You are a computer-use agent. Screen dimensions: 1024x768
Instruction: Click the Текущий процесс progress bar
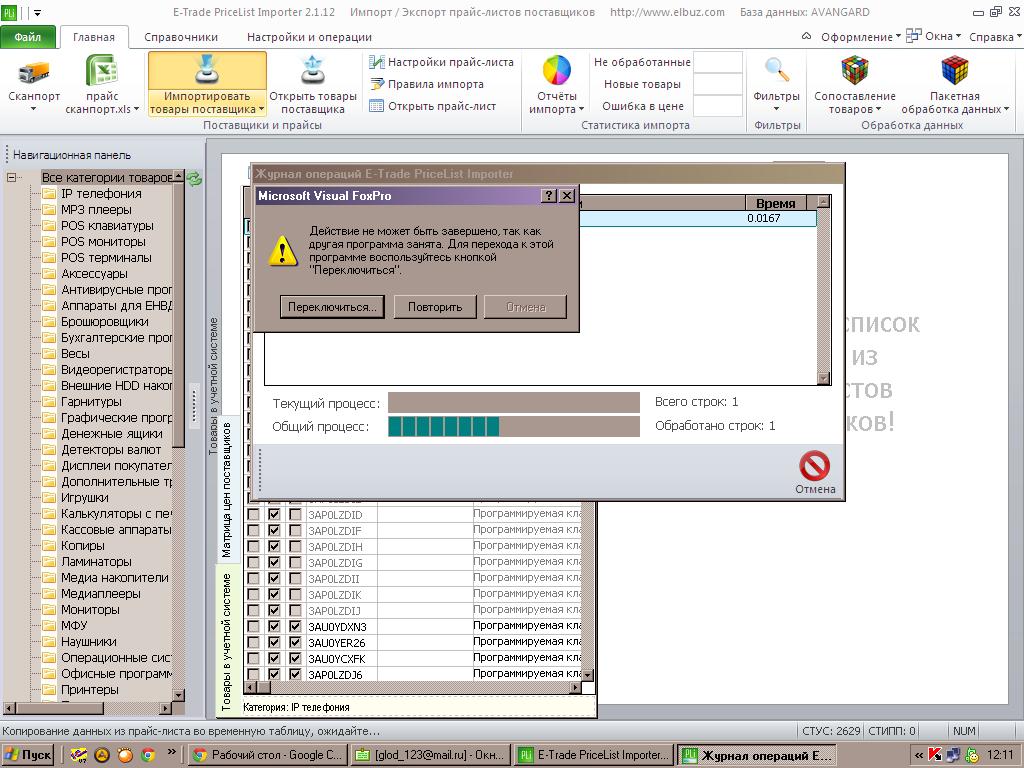[514, 403]
